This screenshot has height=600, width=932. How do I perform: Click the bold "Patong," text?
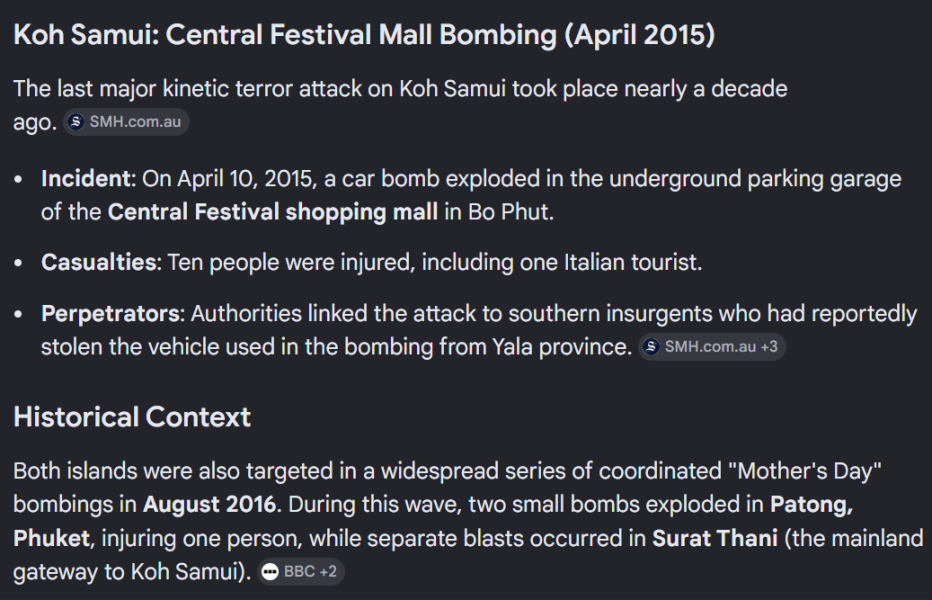[810, 504]
